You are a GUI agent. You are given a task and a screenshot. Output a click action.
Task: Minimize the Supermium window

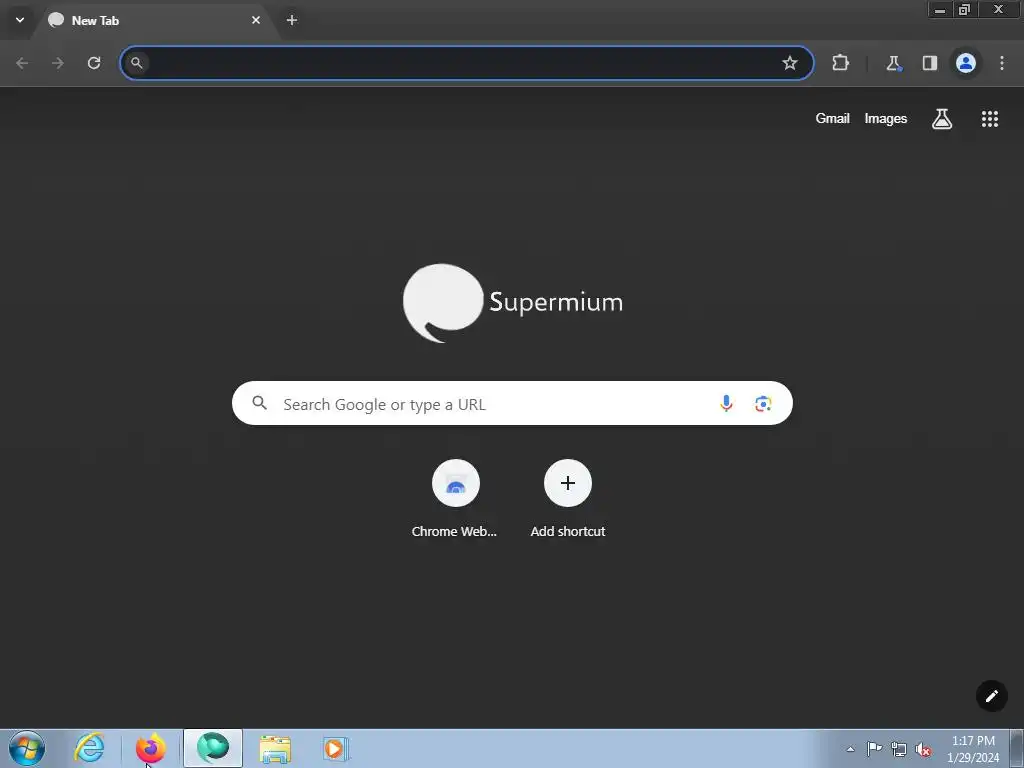pyautogui.click(x=940, y=9)
